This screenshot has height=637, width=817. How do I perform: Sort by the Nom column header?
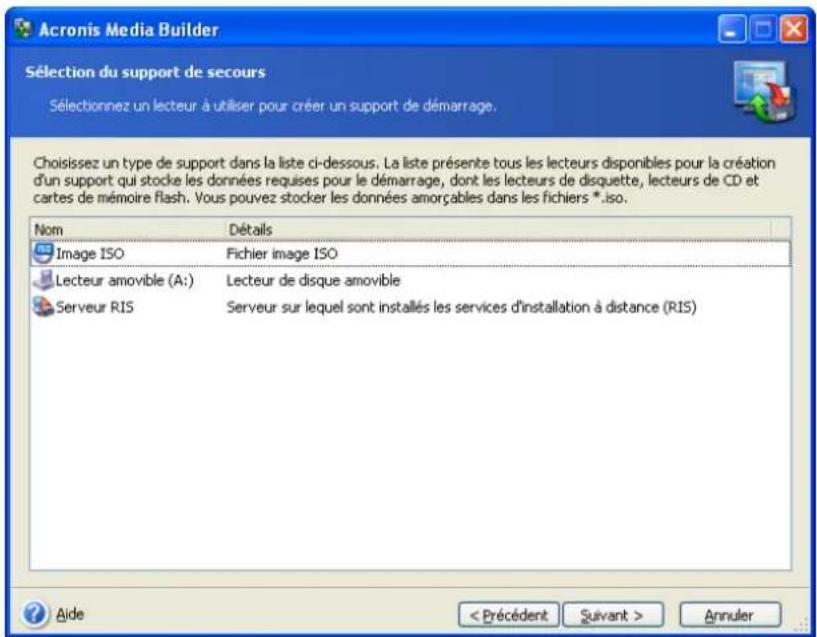pyautogui.click(x=127, y=230)
